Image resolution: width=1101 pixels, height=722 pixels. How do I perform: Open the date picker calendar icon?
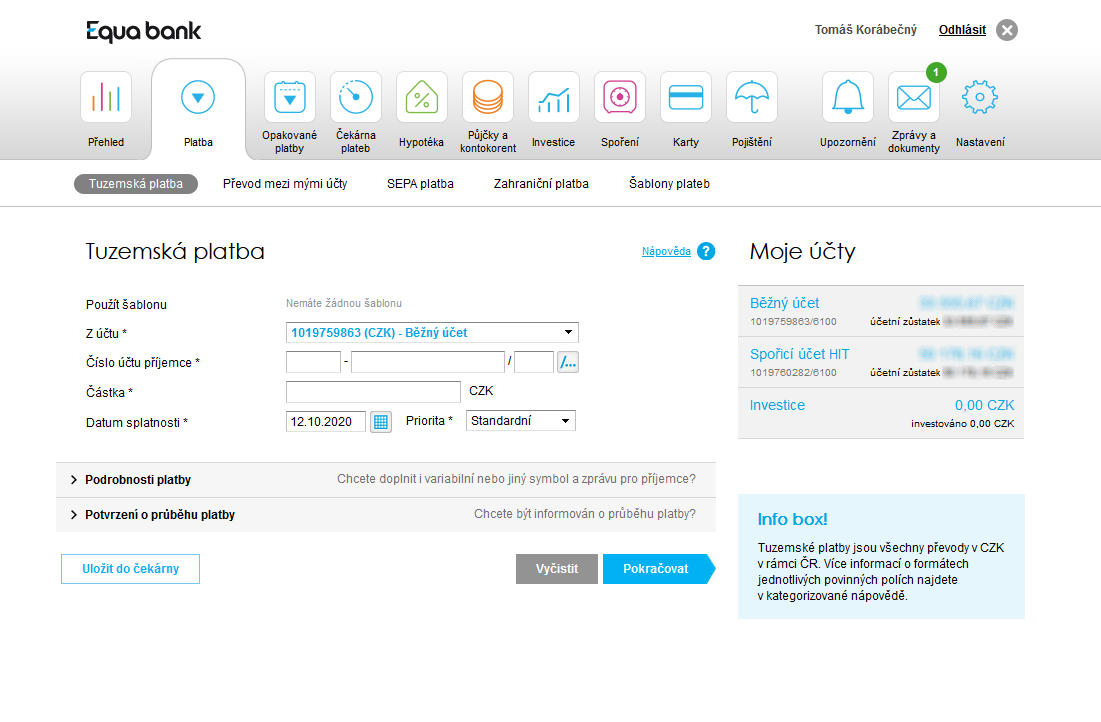pos(381,421)
